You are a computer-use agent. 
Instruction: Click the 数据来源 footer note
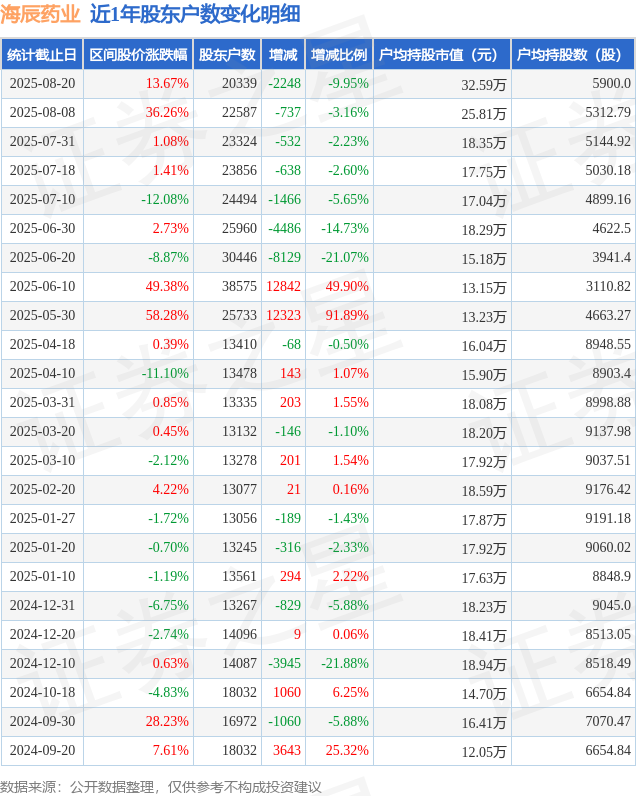(160, 786)
